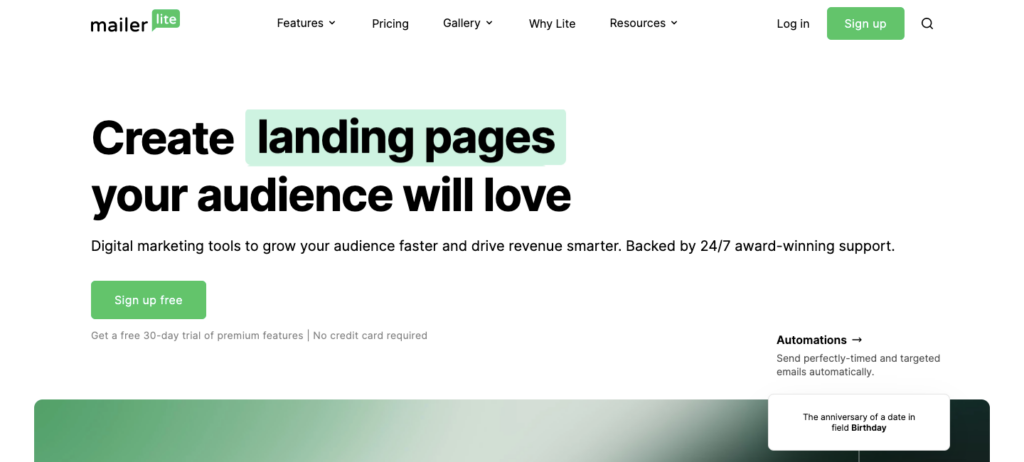
Task: Click the arrow icon beside Automations
Action: click(x=857, y=340)
